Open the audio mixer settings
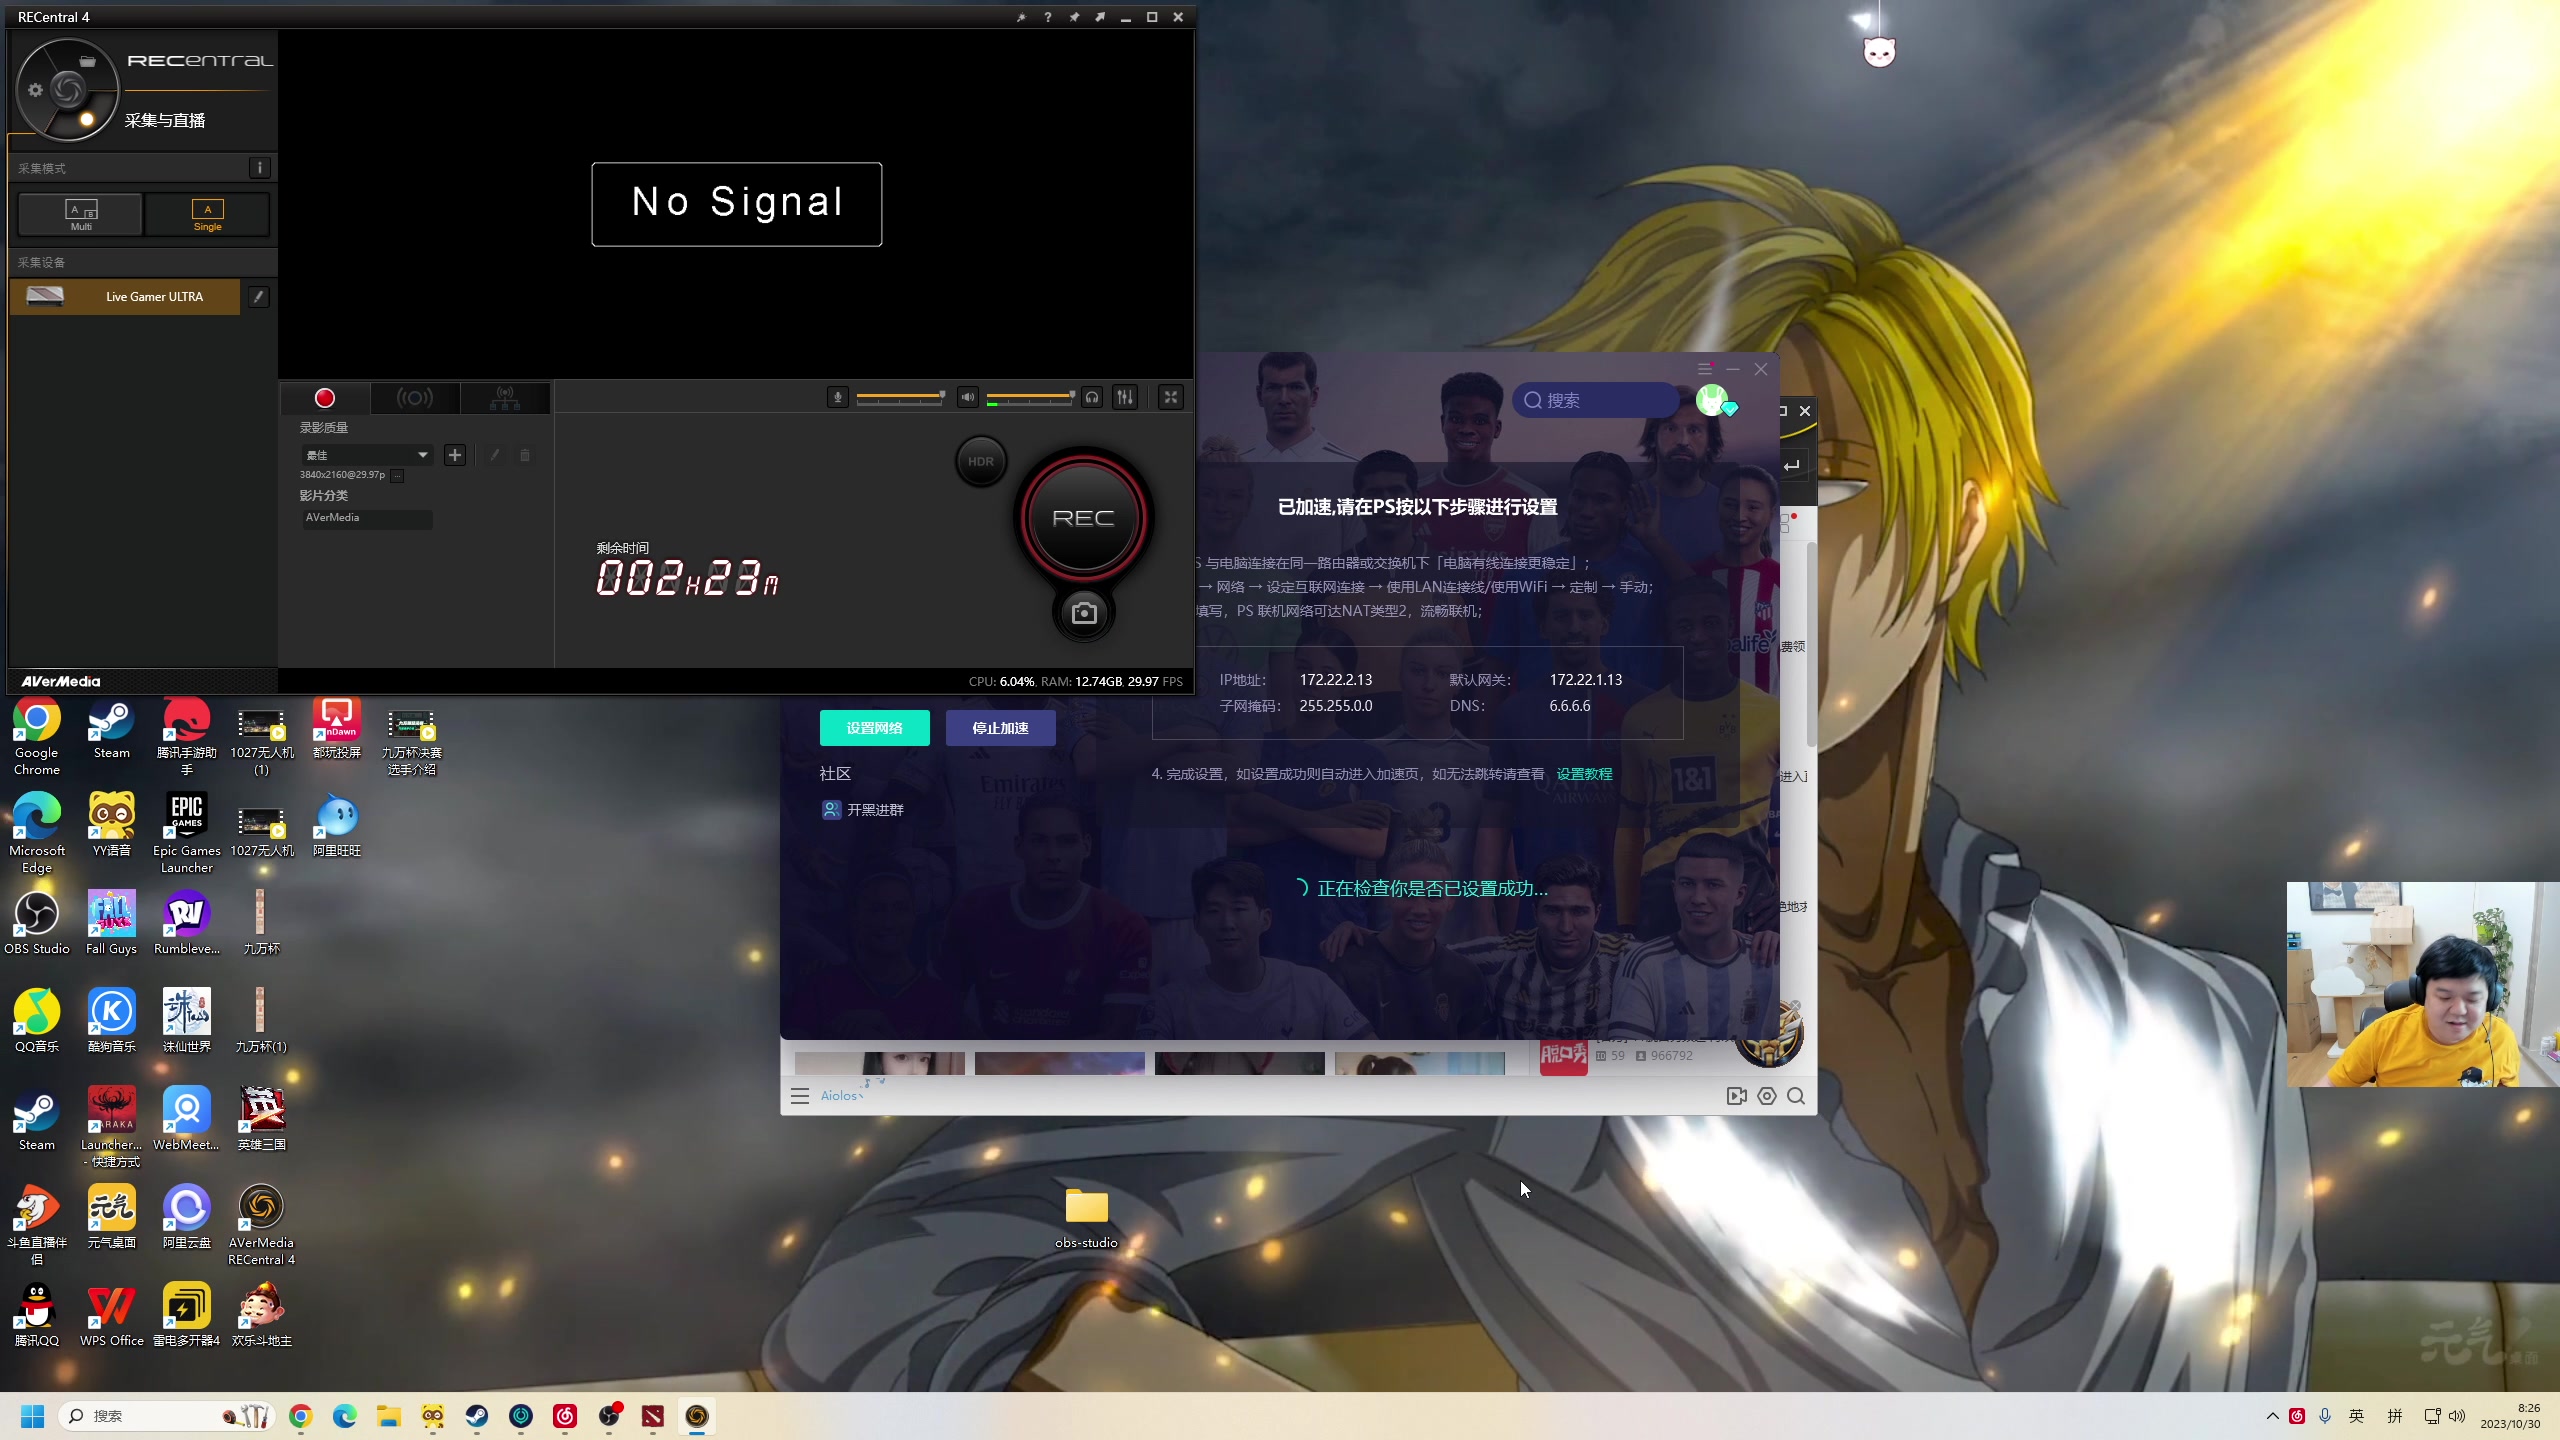The height and width of the screenshot is (1440, 2560). 1125,398
